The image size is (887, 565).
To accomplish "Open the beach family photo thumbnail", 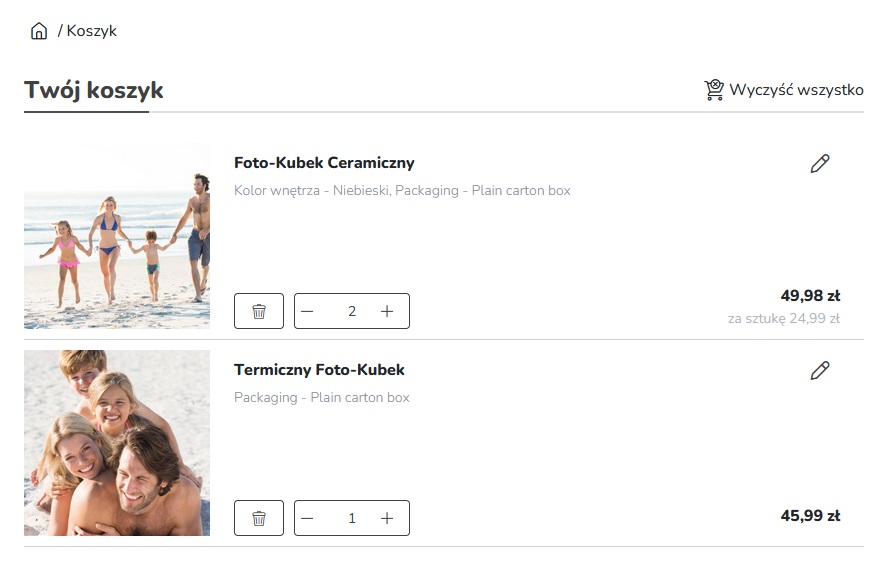I will point(117,236).
